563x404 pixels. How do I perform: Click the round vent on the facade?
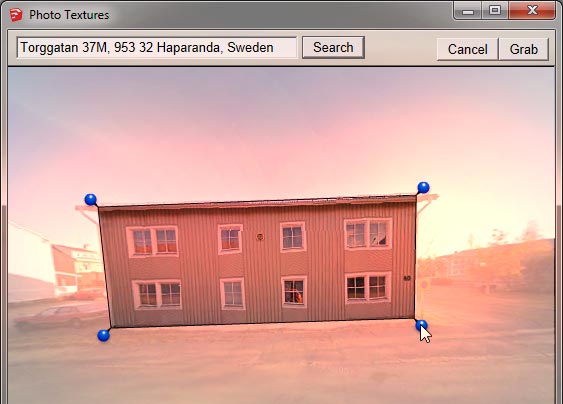coord(260,237)
